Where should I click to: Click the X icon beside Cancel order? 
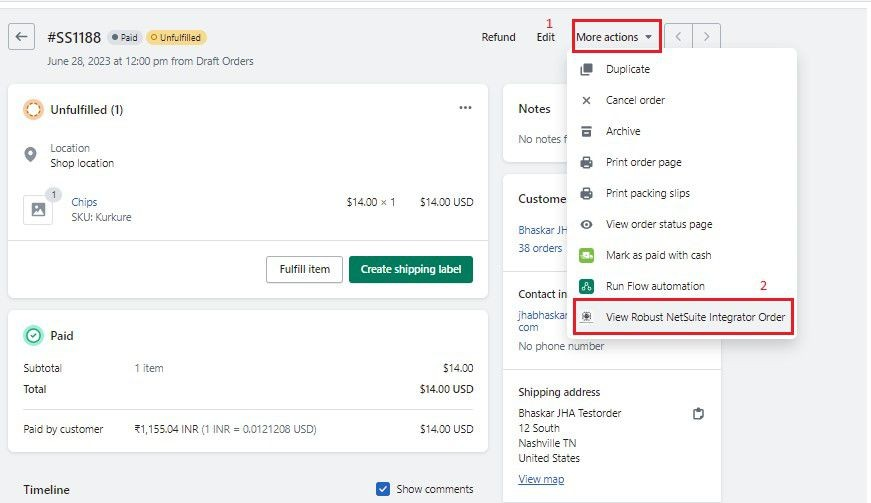point(586,100)
